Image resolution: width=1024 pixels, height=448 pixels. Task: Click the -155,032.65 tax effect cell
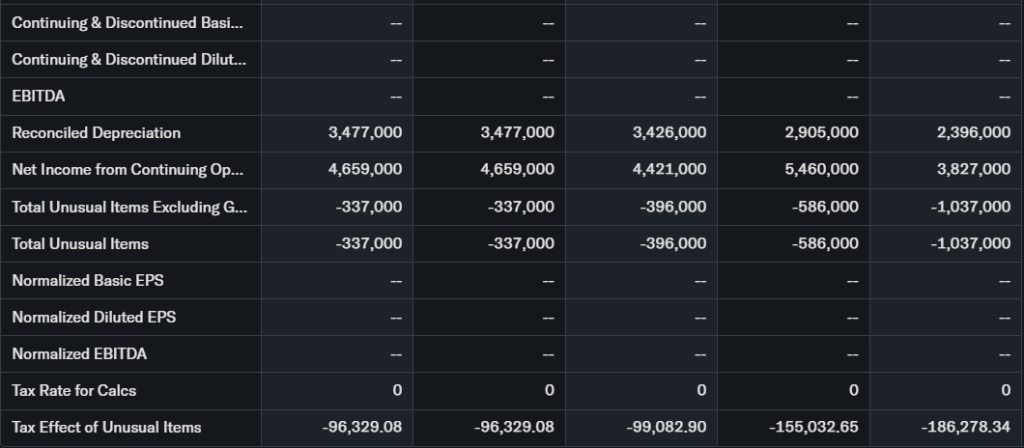(813, 427)
